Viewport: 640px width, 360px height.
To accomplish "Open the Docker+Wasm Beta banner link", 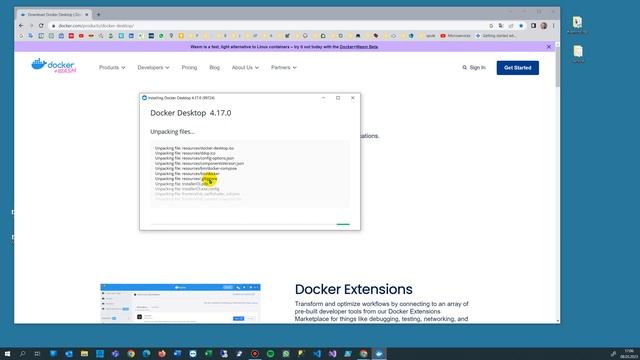I will (359, 47).
